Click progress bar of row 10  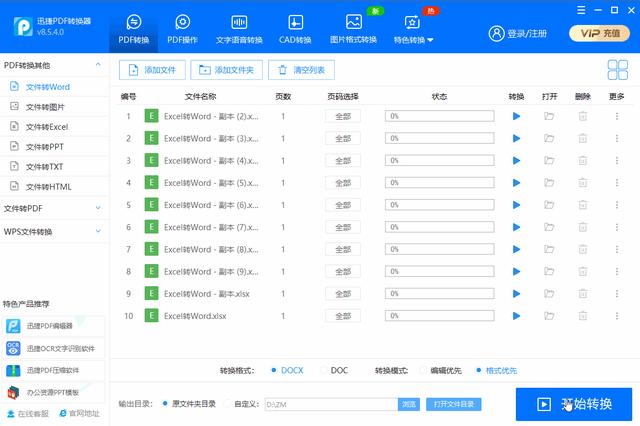[x=440, y=316]
